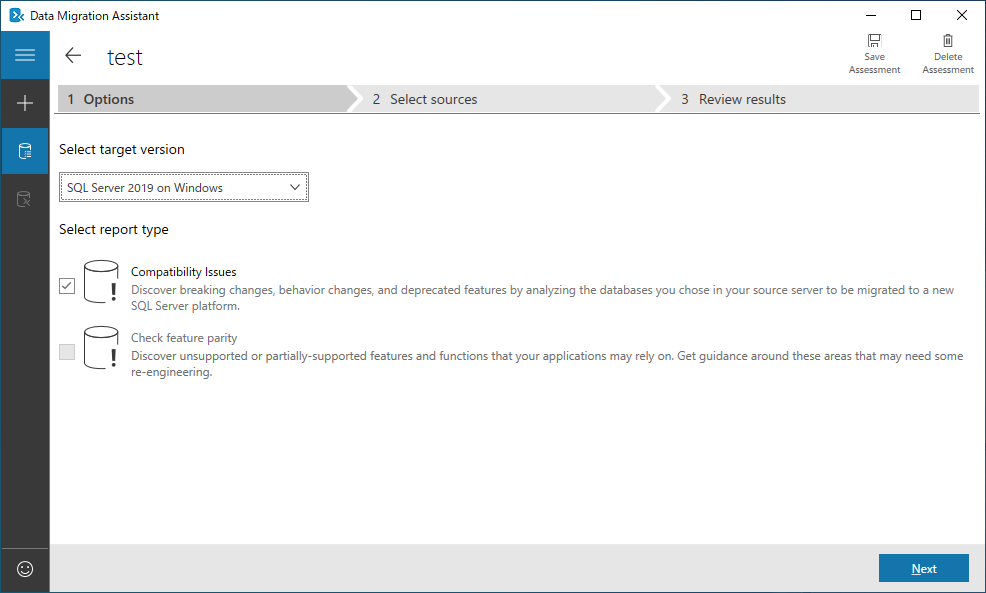Open the hamburger navigation menu
The image size is (986, 593).
(x=25, y=55)
